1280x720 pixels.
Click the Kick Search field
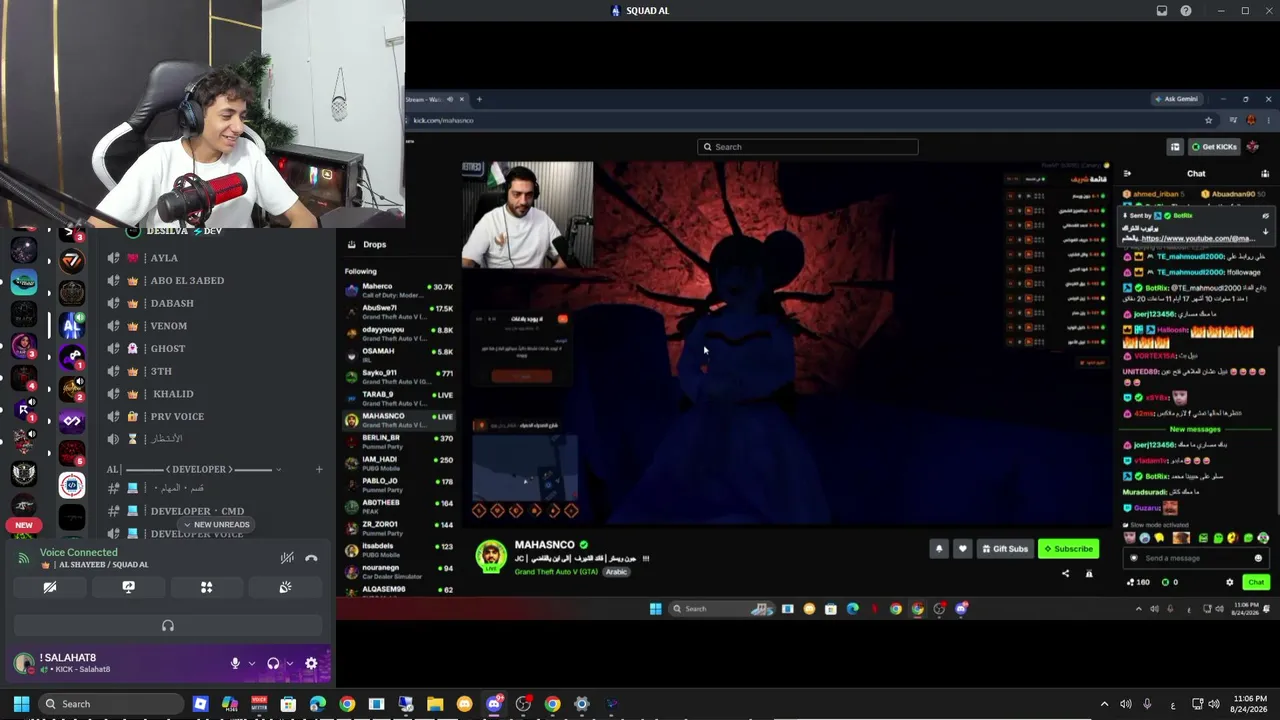click(807, 147)
